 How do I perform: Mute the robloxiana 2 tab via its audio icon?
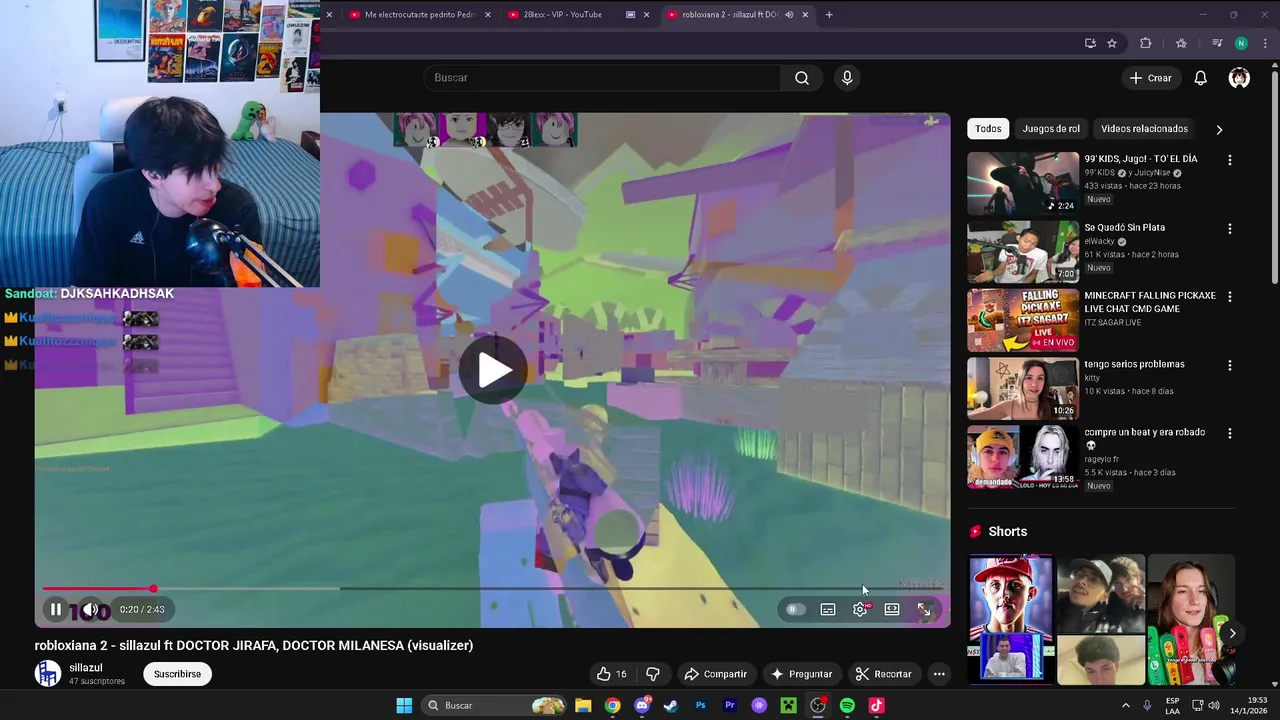click(x=789, y=15)
